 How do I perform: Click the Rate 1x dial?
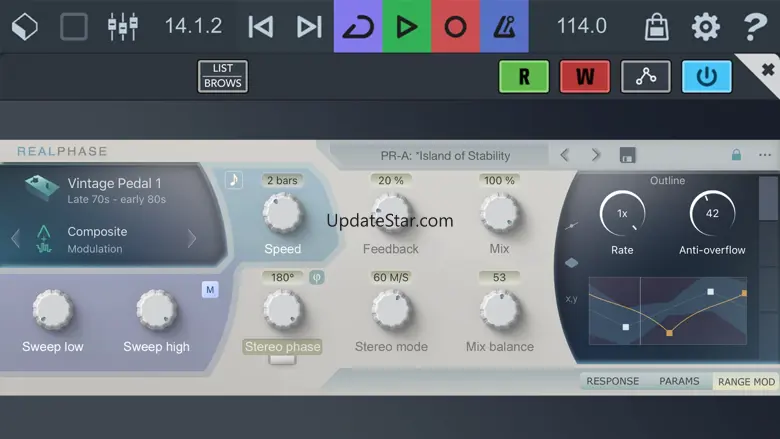click(x=622, y=214)
